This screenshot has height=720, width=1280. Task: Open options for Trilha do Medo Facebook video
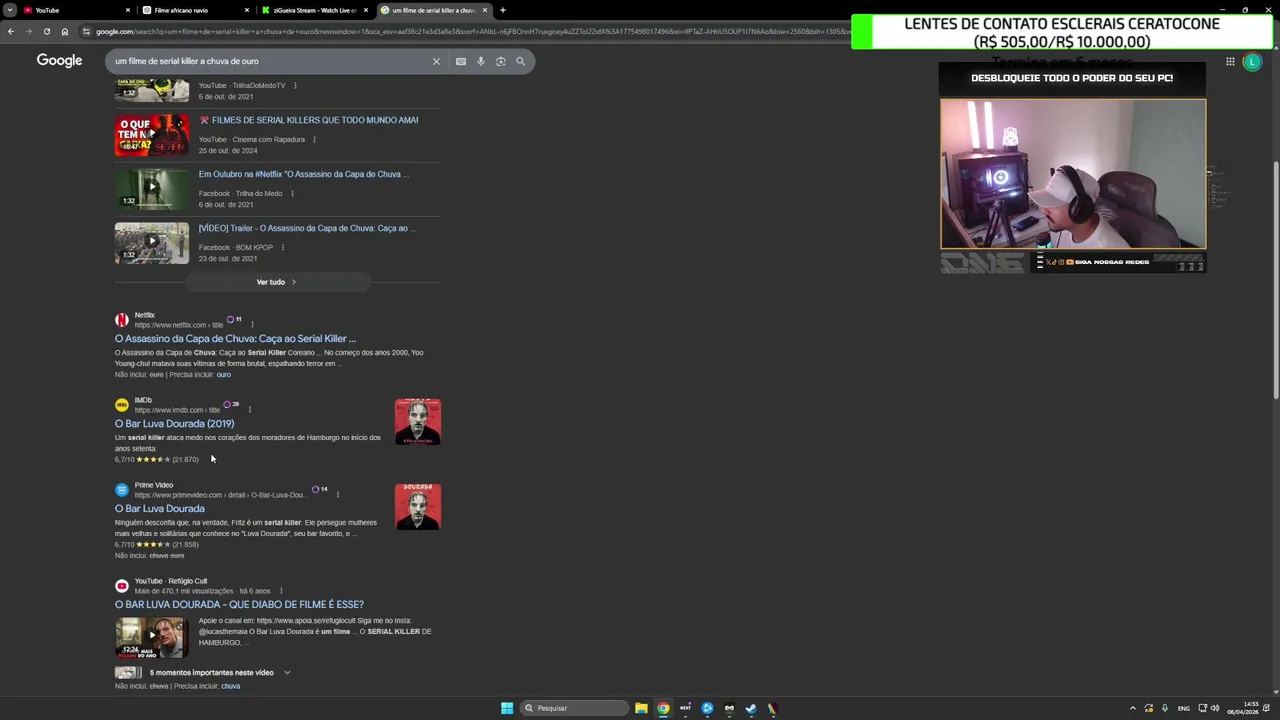pyautogui.click(x=292, y=194)
